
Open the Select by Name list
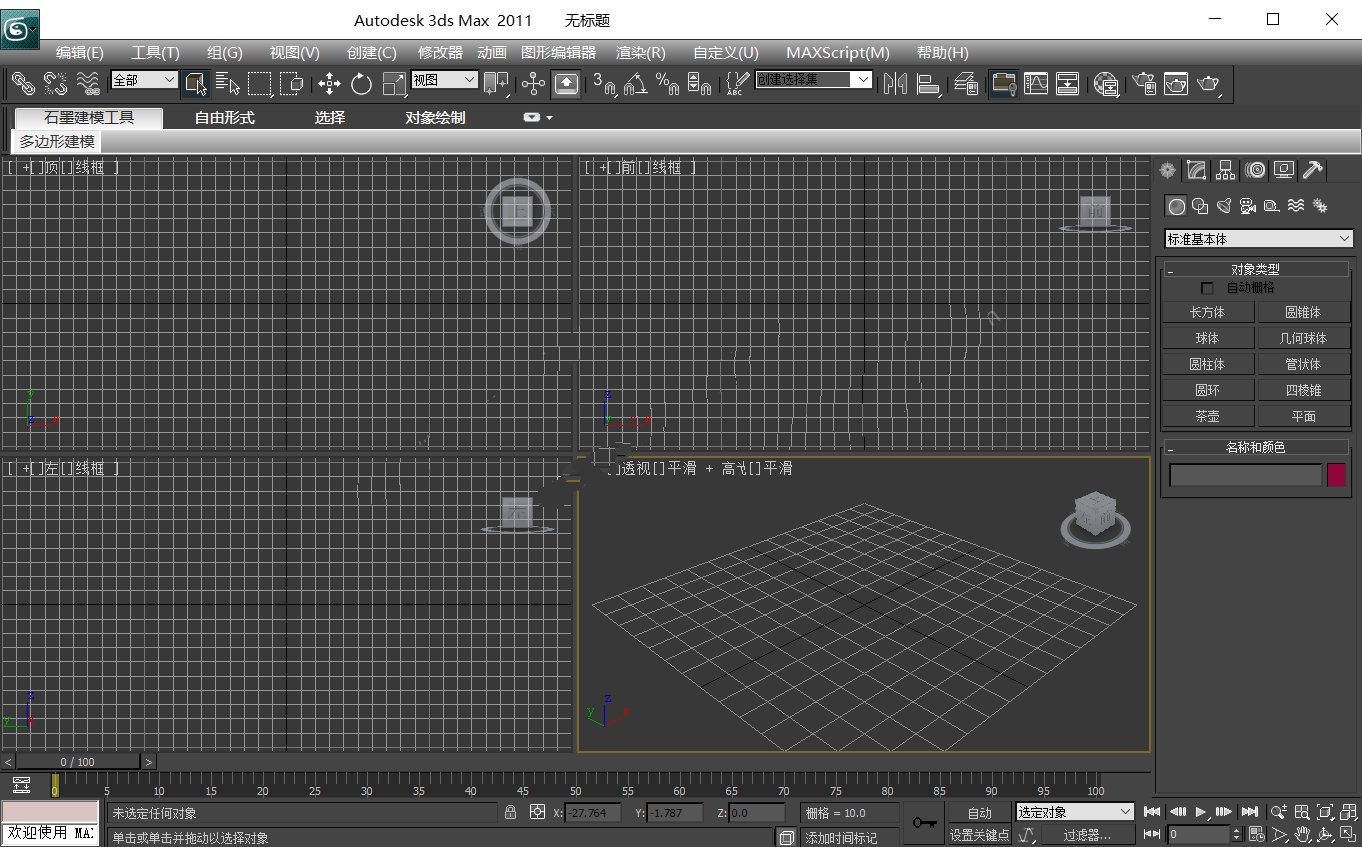click(228, 84)
